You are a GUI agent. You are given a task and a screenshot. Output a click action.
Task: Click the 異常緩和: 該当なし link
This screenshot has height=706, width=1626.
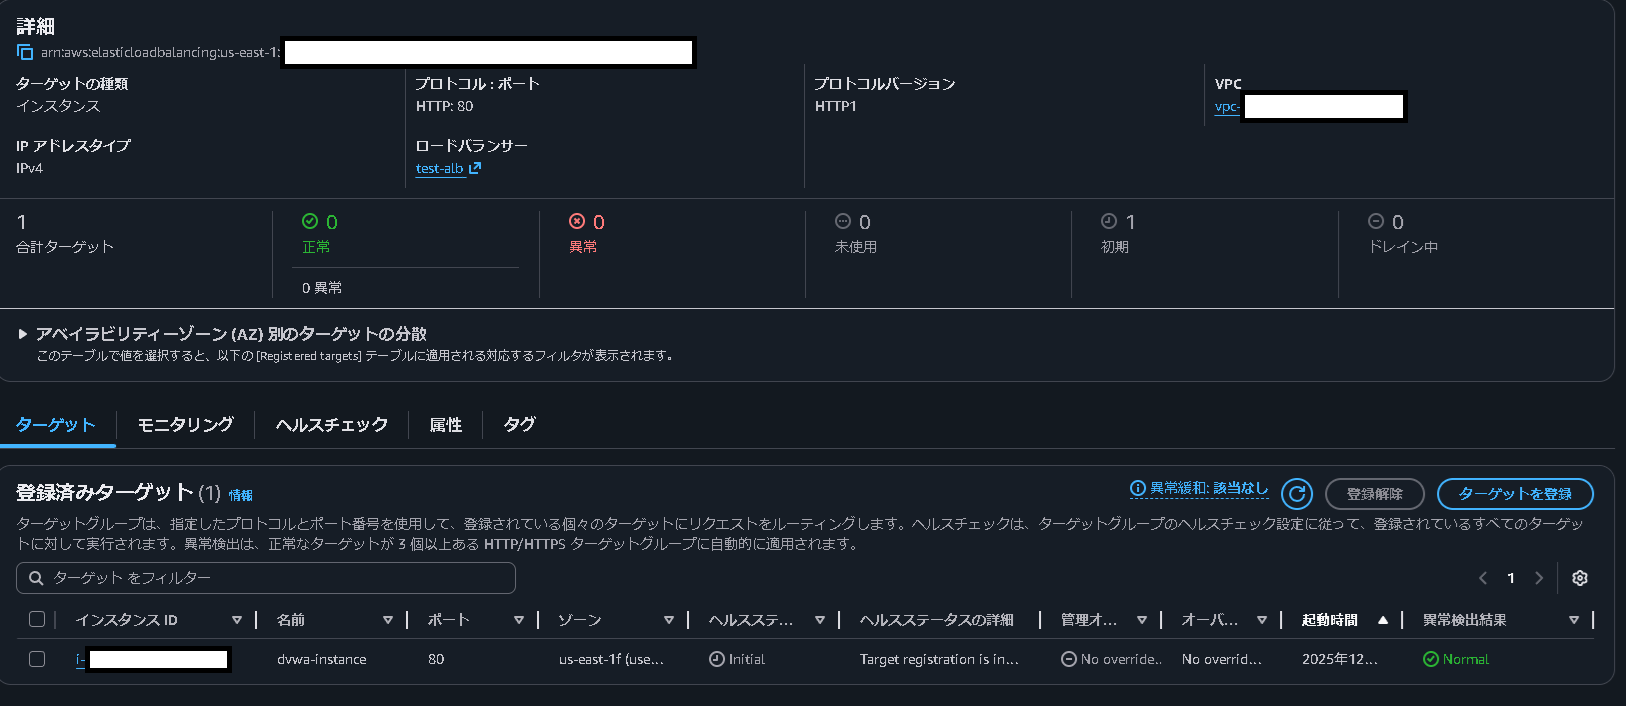pos(1209,488)
